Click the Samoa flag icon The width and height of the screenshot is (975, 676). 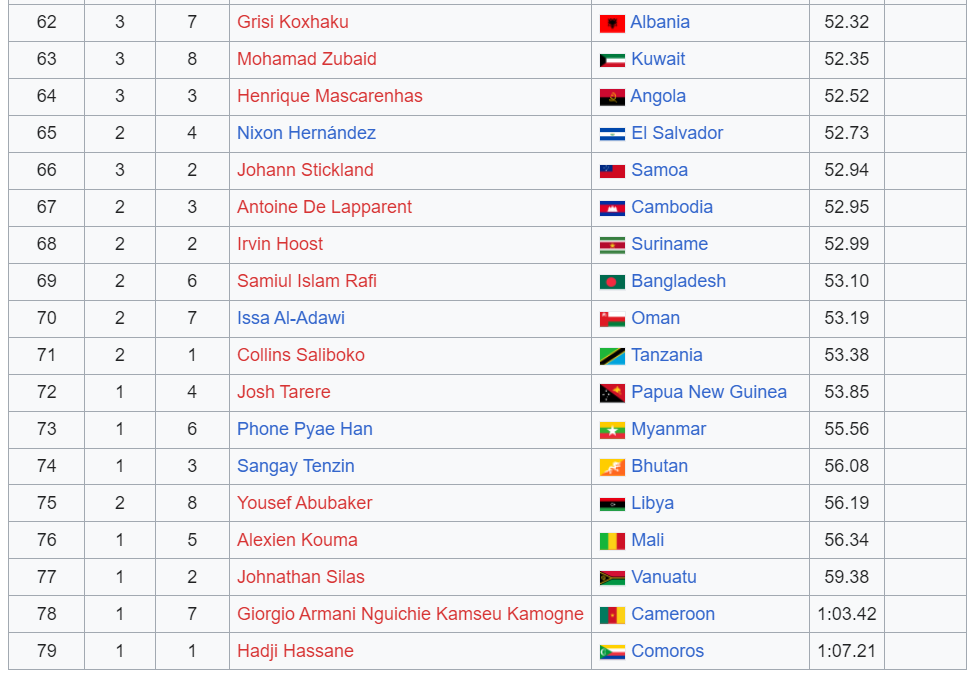point(612,171)
